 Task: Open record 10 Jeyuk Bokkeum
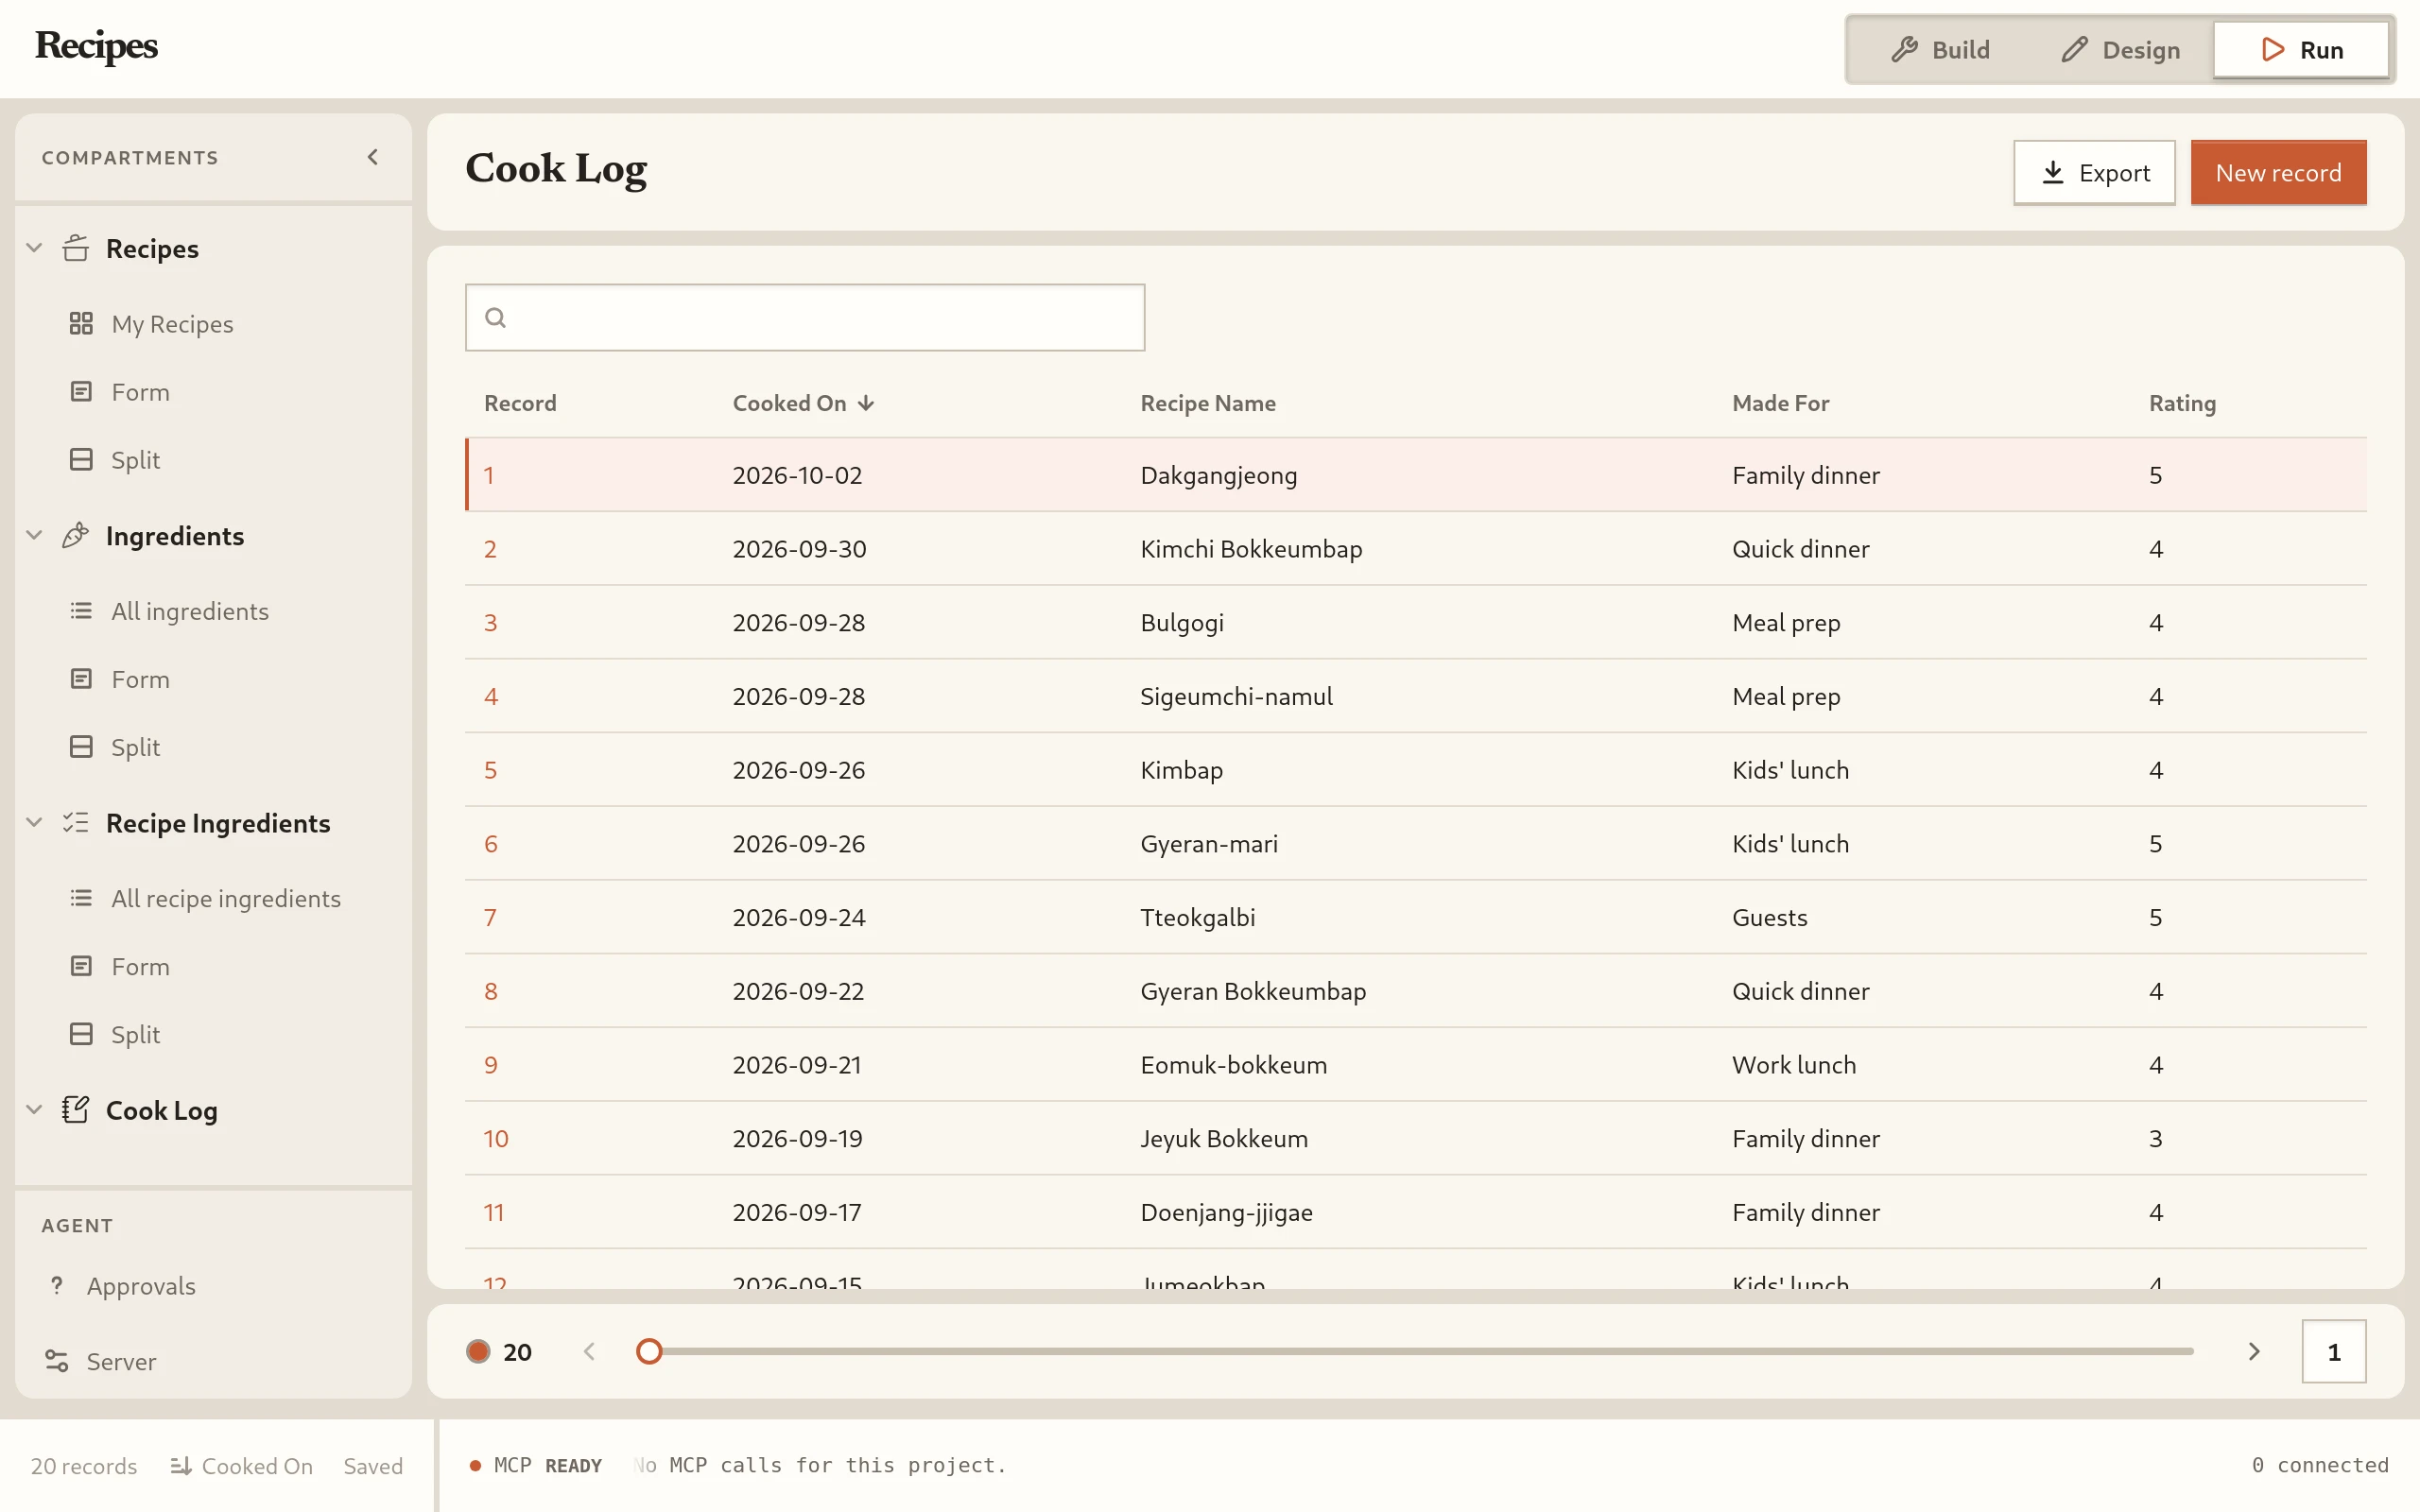pyautogui.click(x=1415, y=1138)
